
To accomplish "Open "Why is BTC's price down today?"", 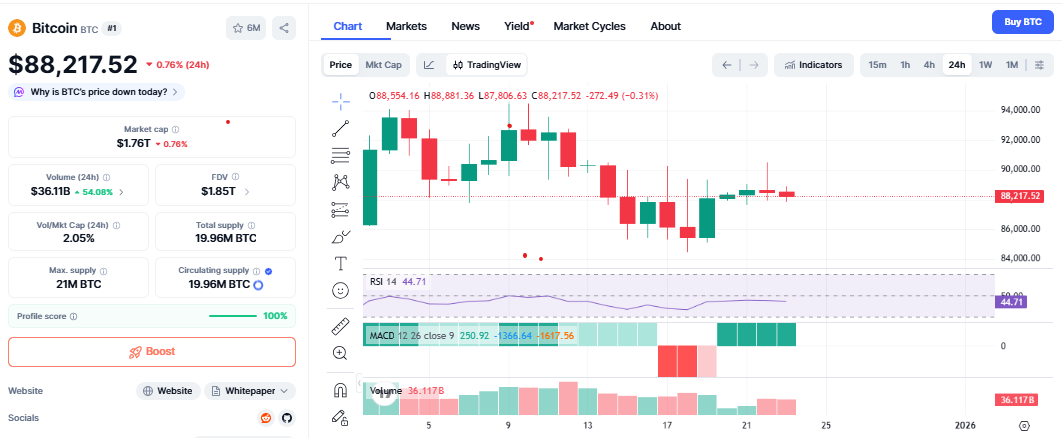I will [x=97, y=92].
